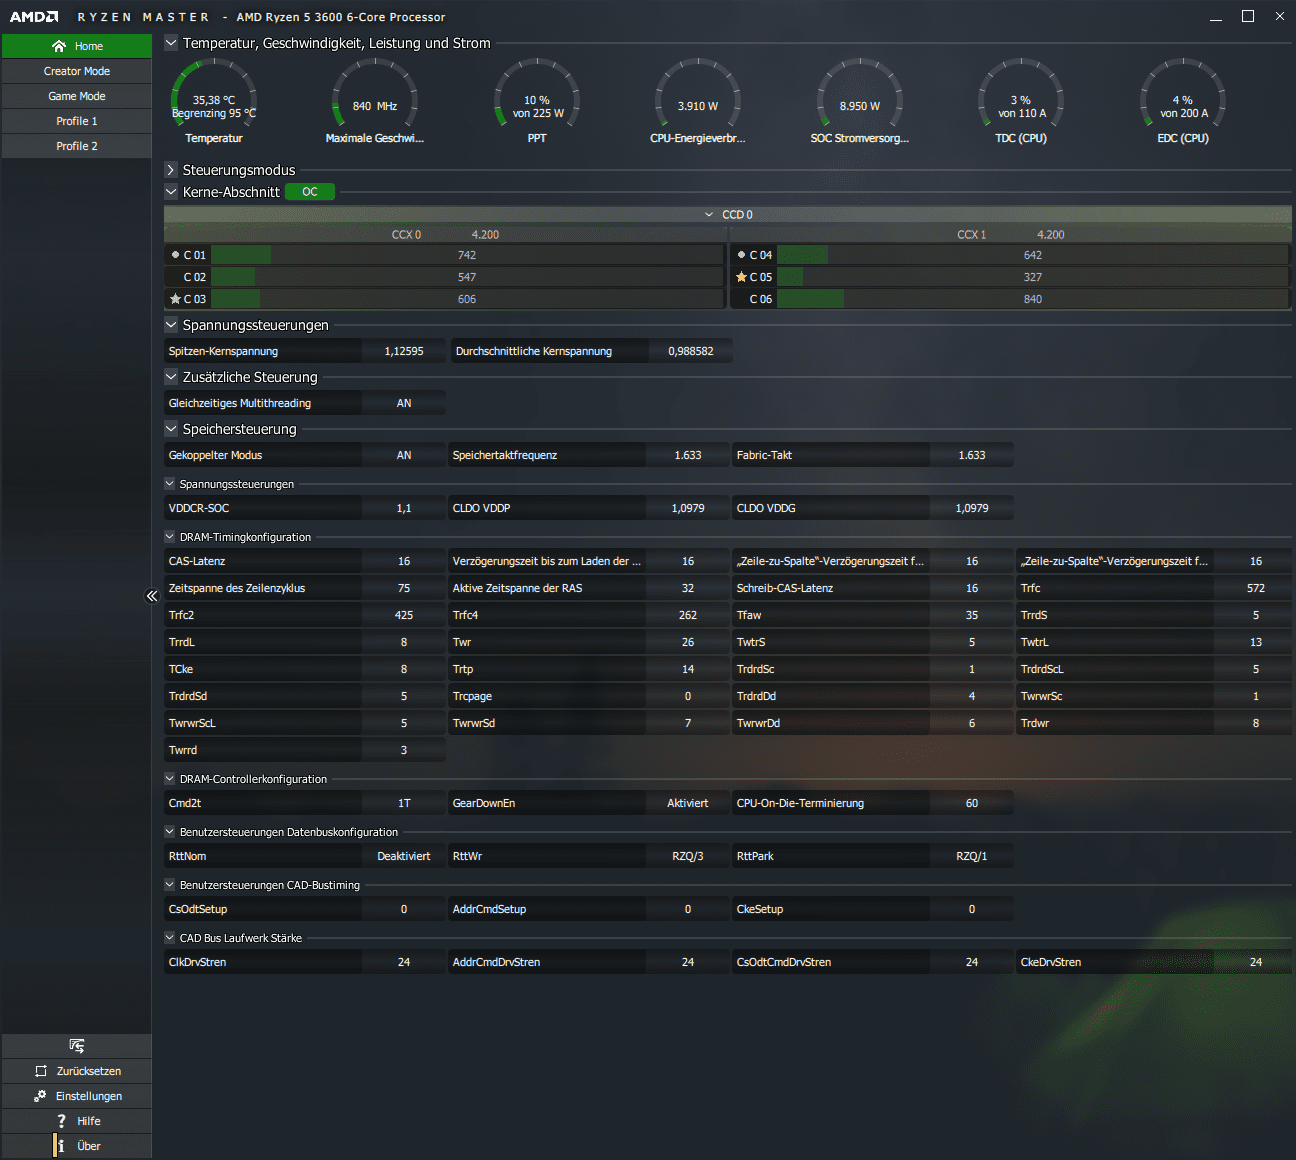Click the Trfc value 572
This screenshot has height=1160, width=1296.
click(x=1256, y=588)
